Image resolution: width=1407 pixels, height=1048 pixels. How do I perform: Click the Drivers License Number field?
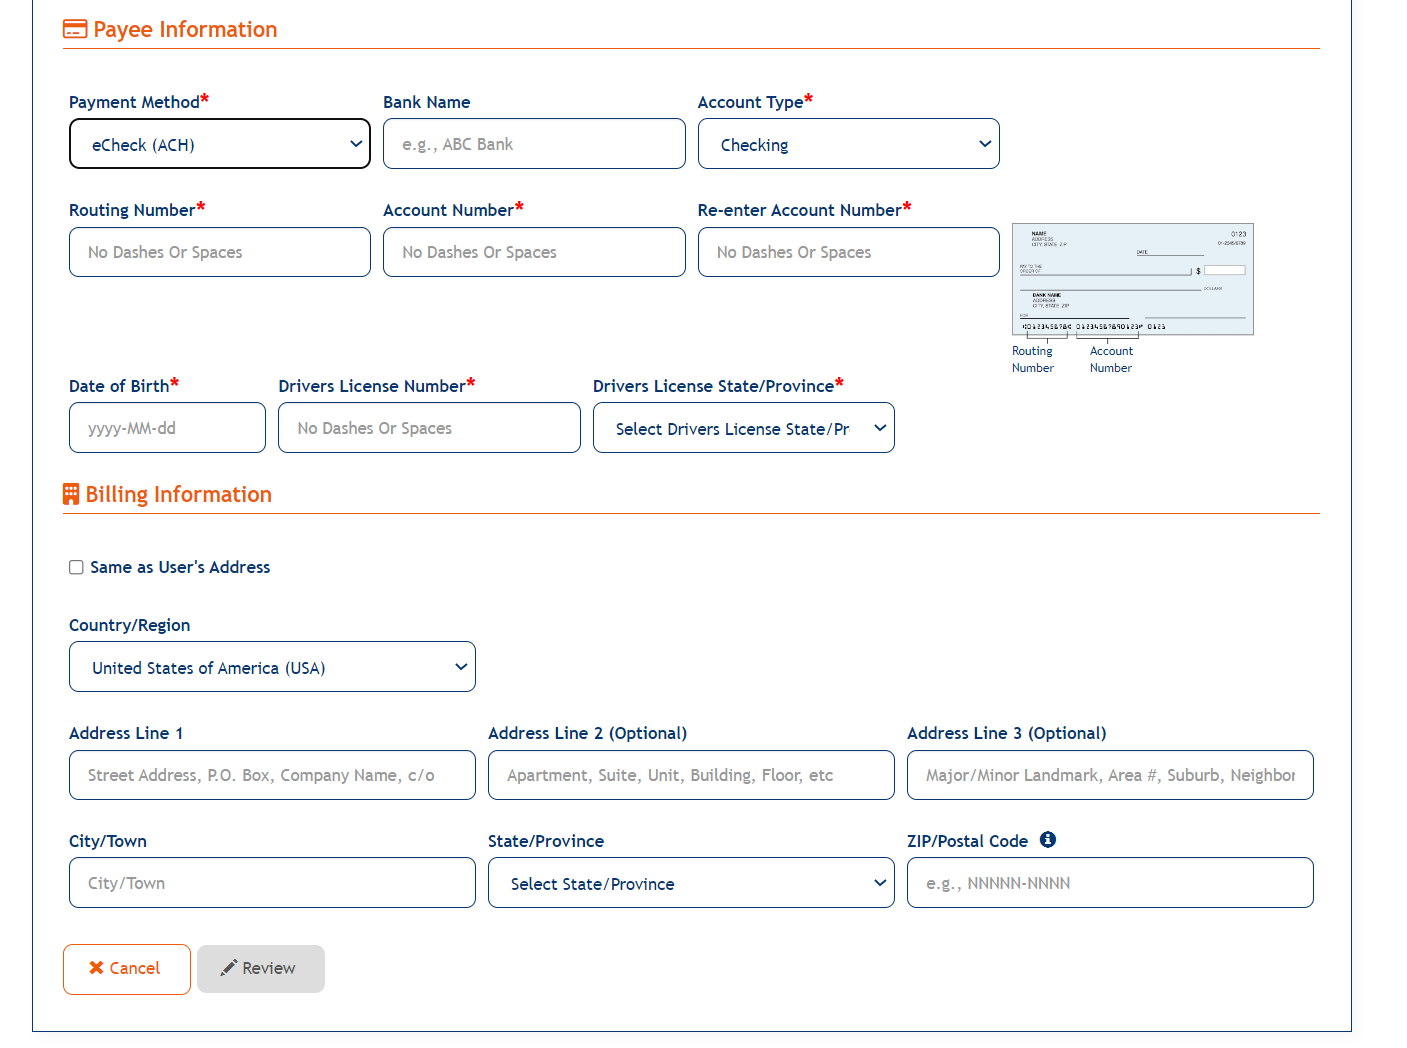click(429, 428)
